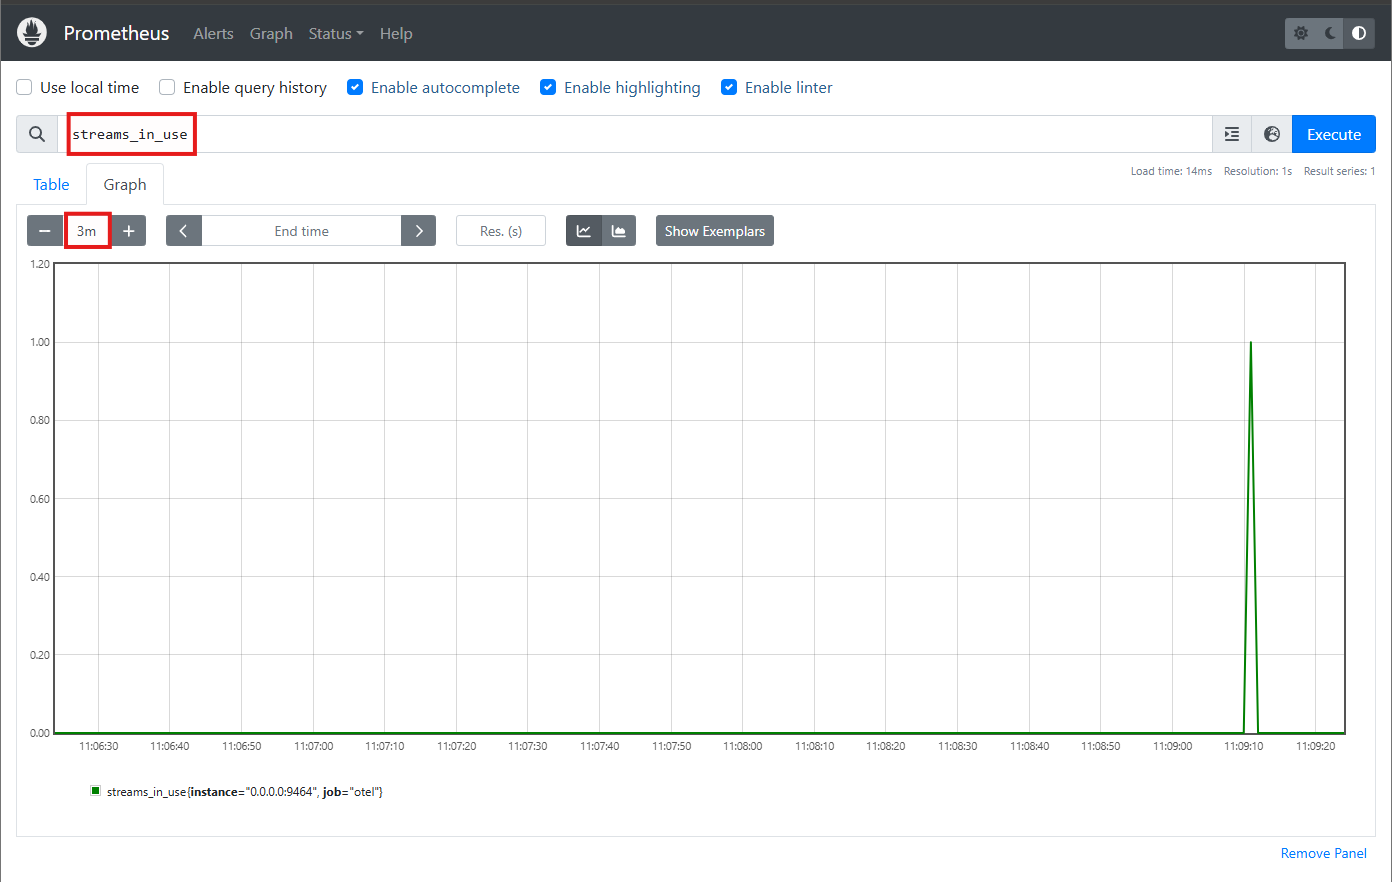This screenshot has width=1392, height=882.
Task: Show stacked area graph icon
Action: click(619, 231)
